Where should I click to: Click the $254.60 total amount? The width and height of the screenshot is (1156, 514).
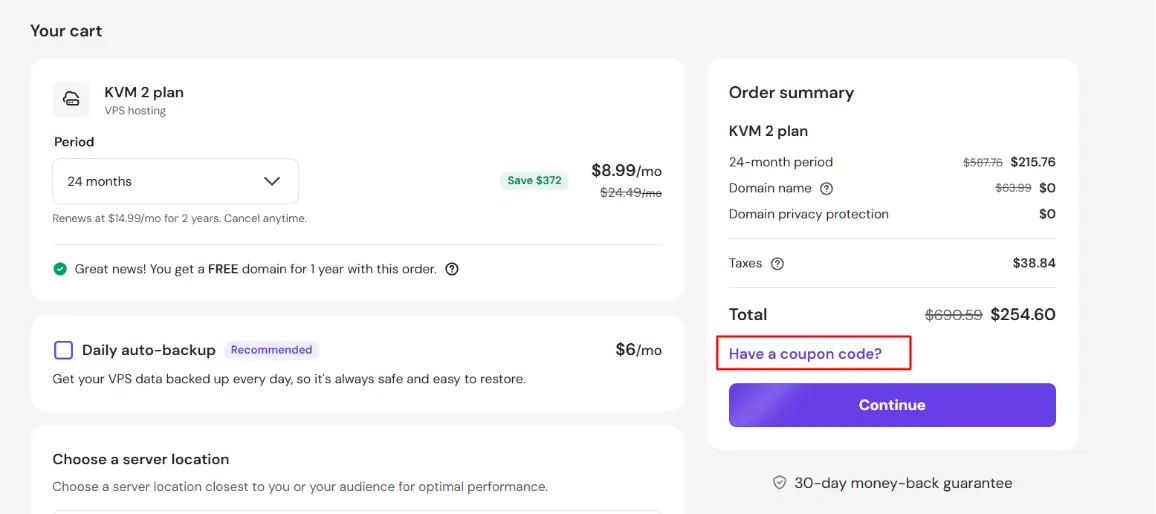coord(1023,314)
